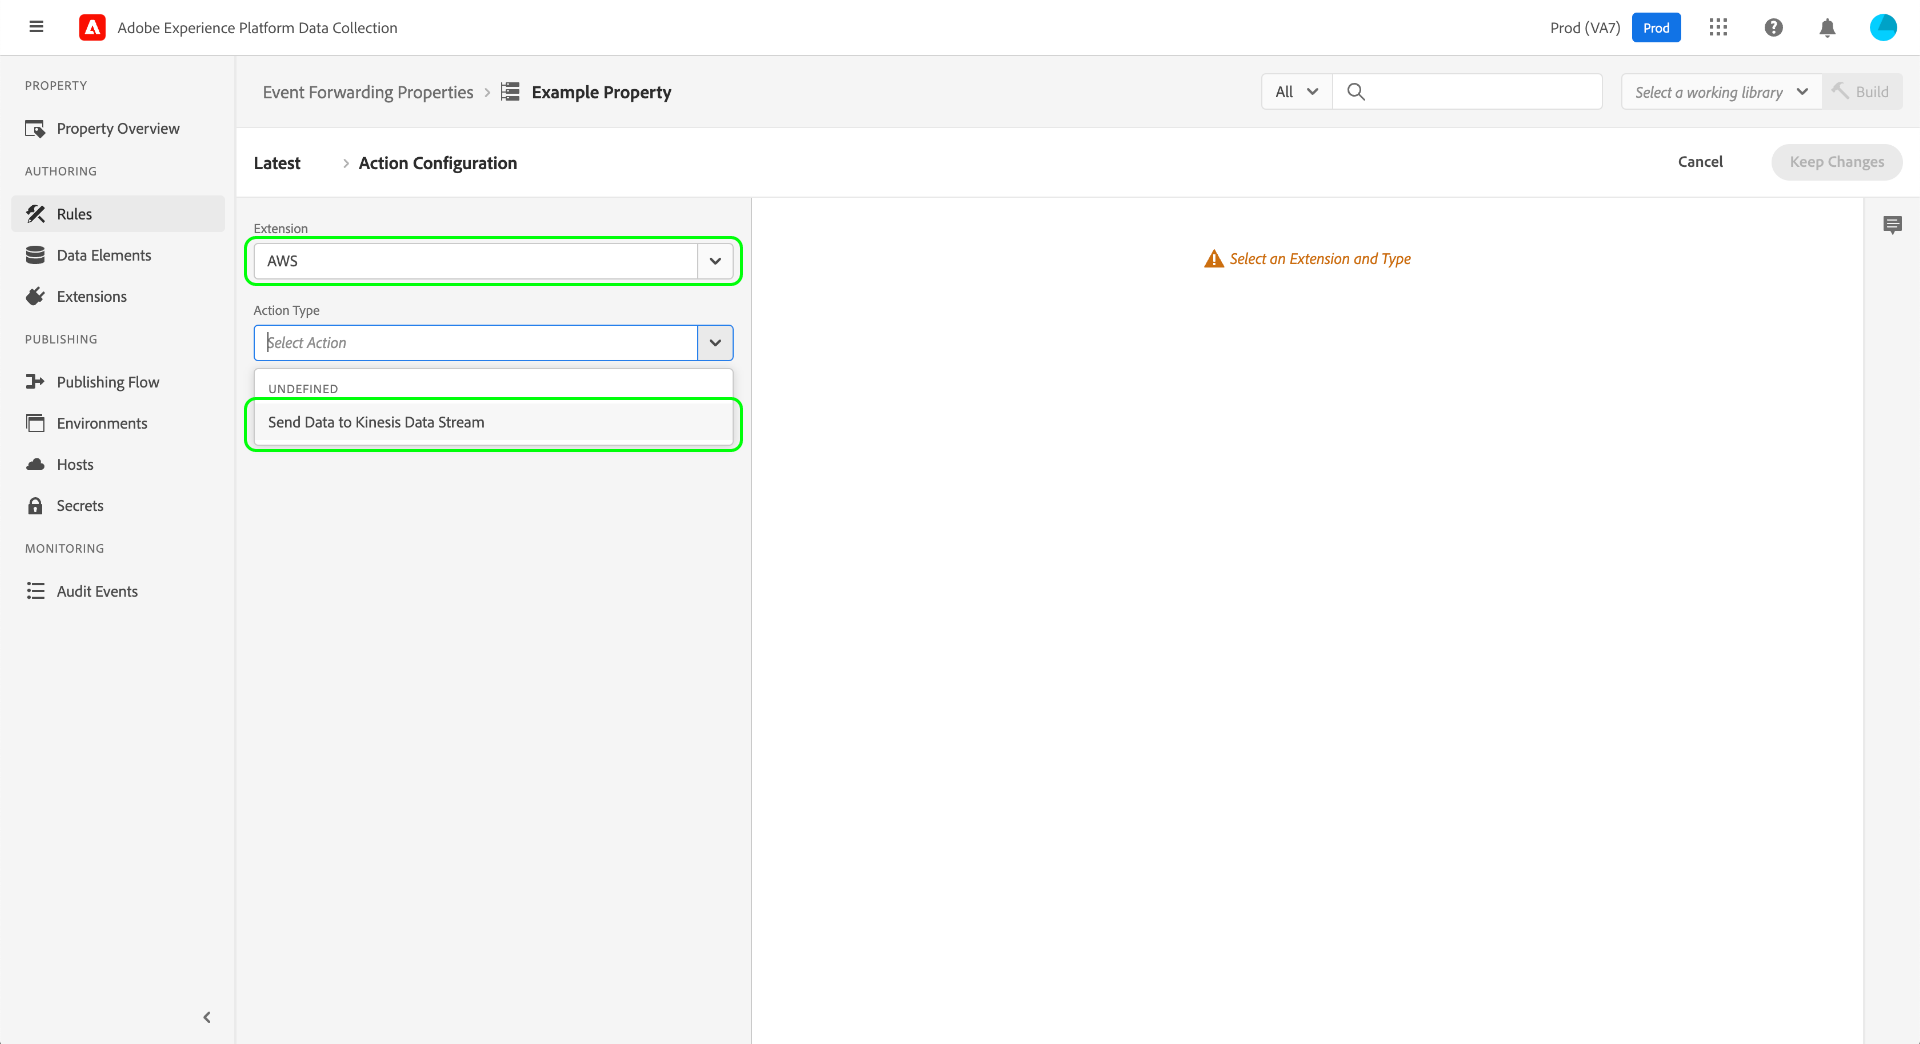This screenshot has width=1920, height=1044.
Task: Click the Cancel button
Action: pos(1700,162)
